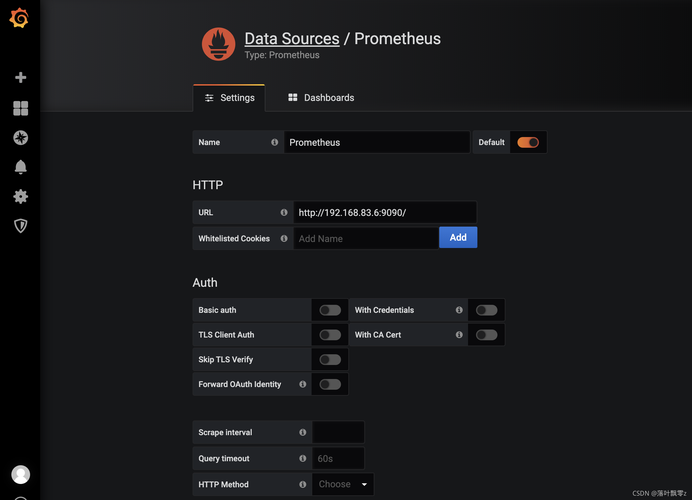Click the HTTP section heading
Screen dimensions: 692x500
[x=207, y=184]
